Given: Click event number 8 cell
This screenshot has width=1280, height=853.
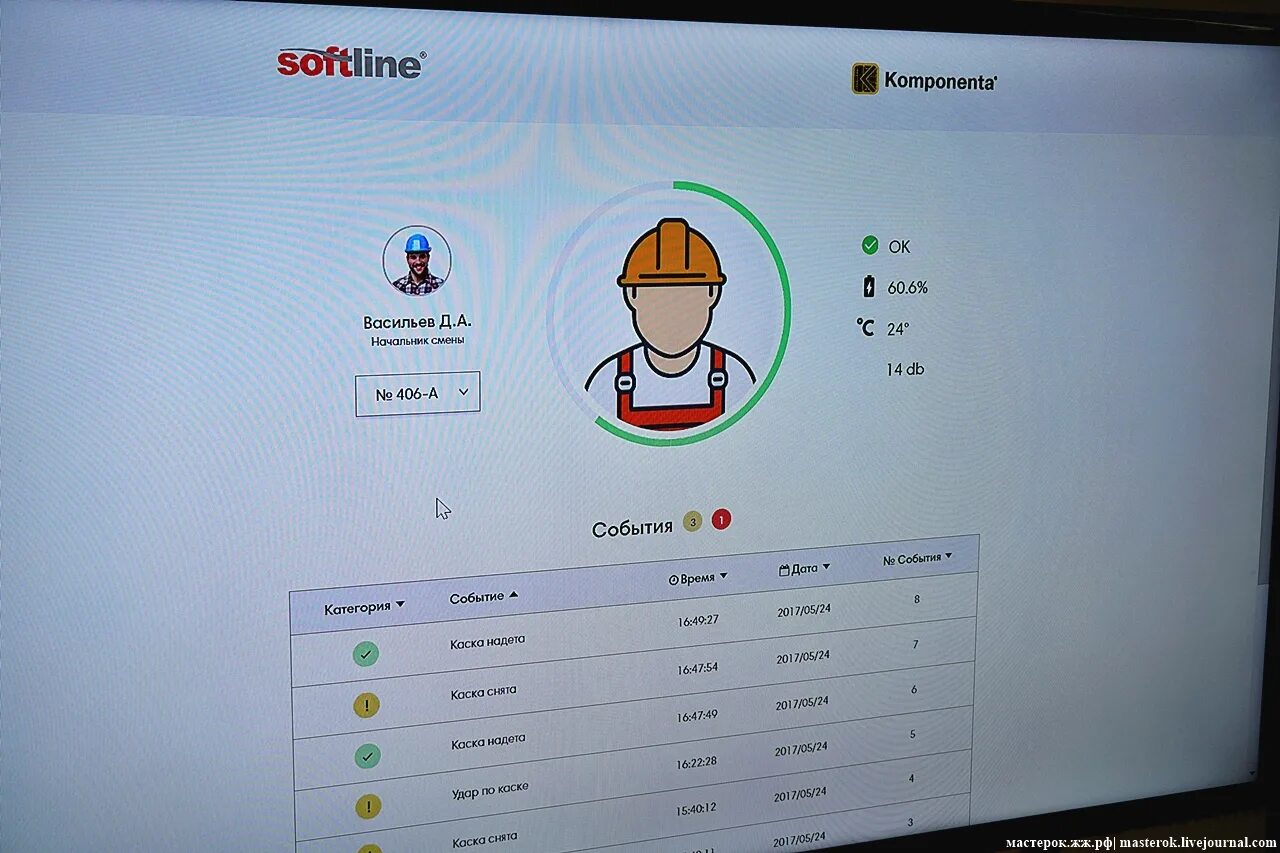Looking at the screenshot, I should click(x=916, y=600).
